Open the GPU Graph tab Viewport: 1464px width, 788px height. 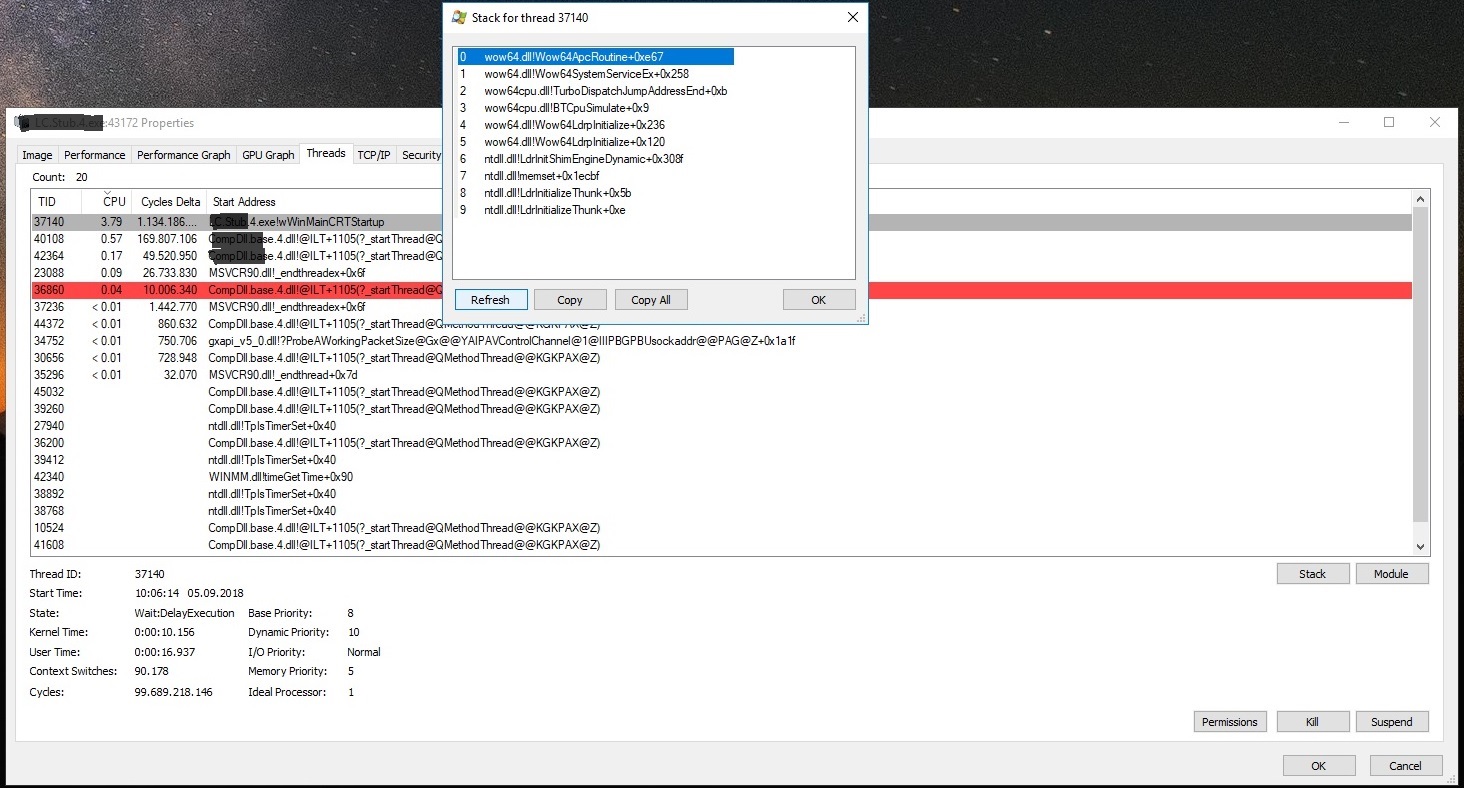[x=268, y=155]
